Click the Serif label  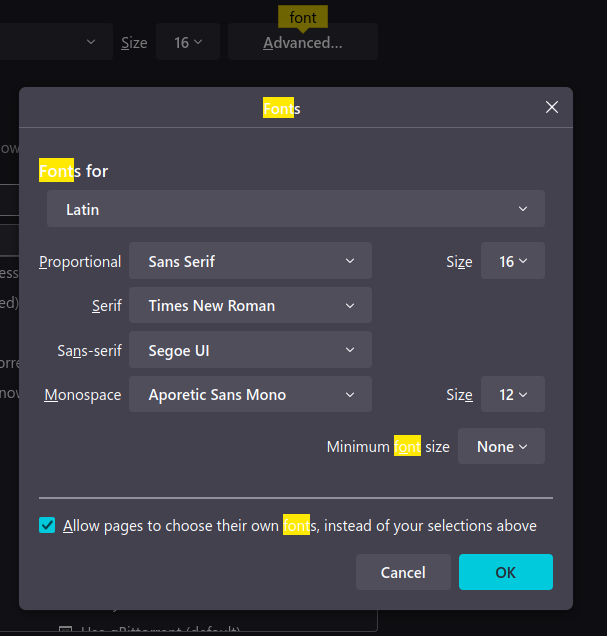[107, 306]
